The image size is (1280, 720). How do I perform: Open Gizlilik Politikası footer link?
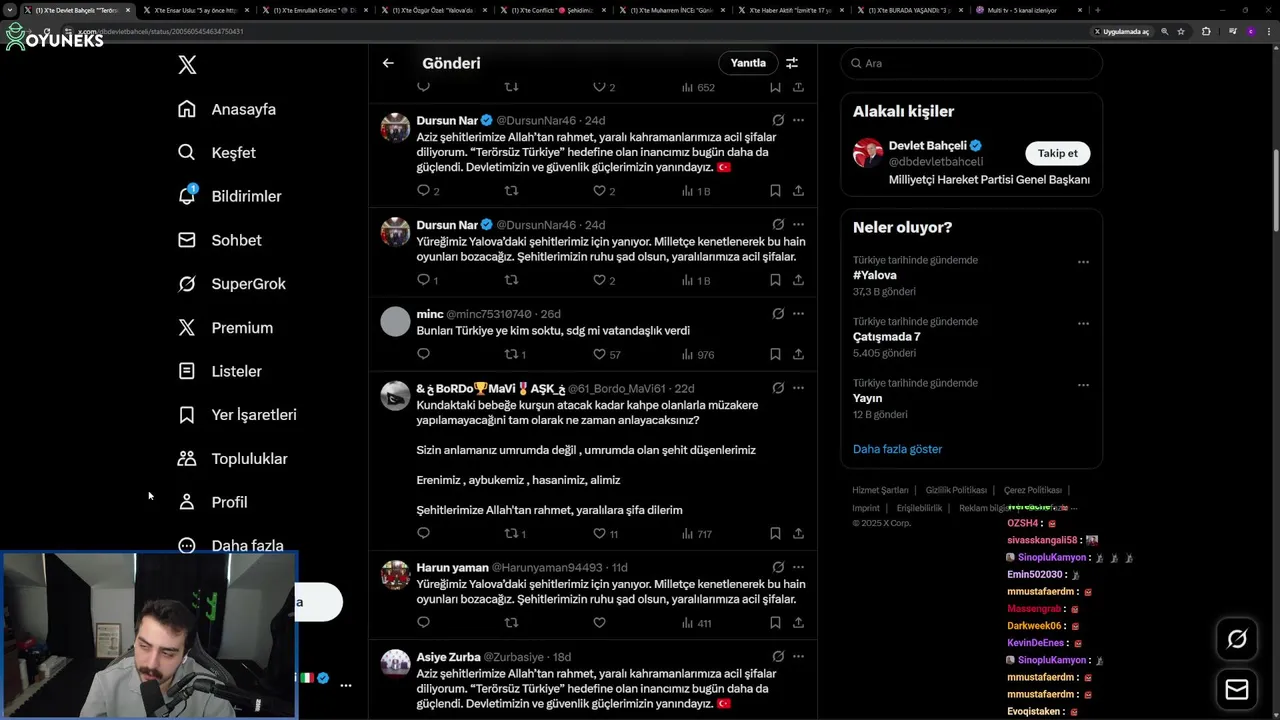point(956,490)
